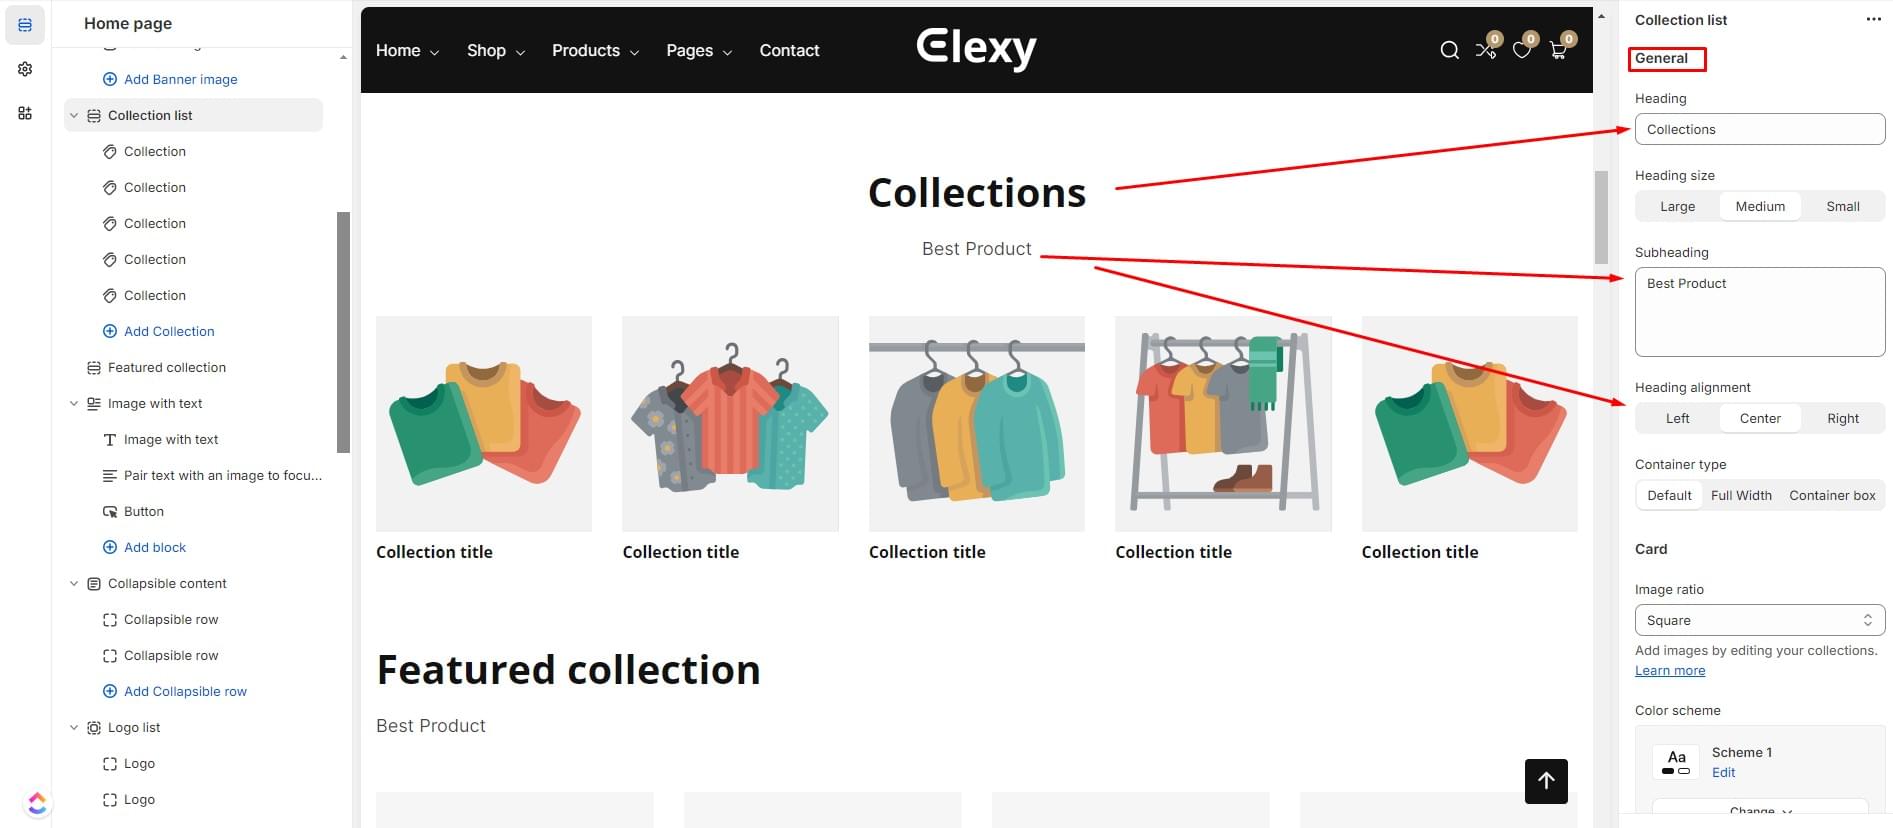Open theme settings gear in left rail
The image size is (1893, 828).
tap(25, 69)
